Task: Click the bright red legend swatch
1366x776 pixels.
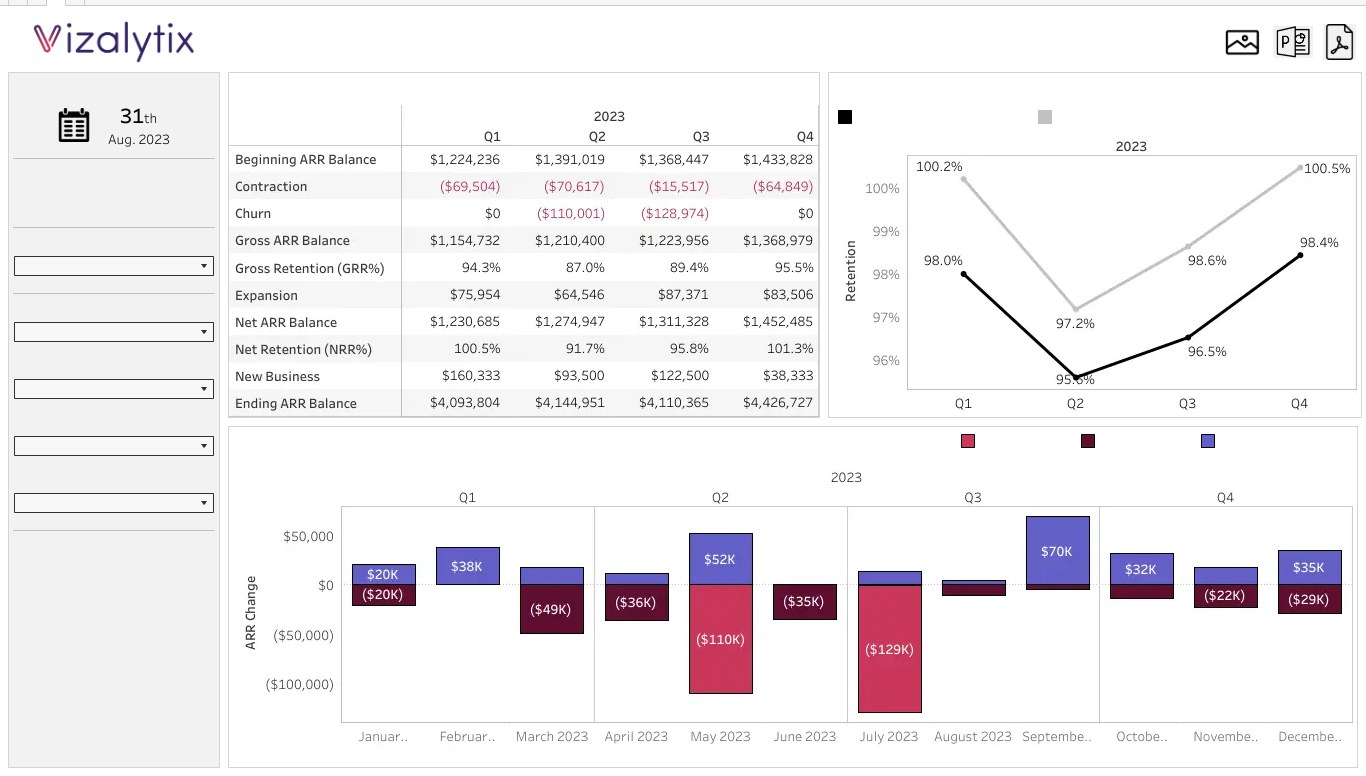Action: tap(967, 441)
